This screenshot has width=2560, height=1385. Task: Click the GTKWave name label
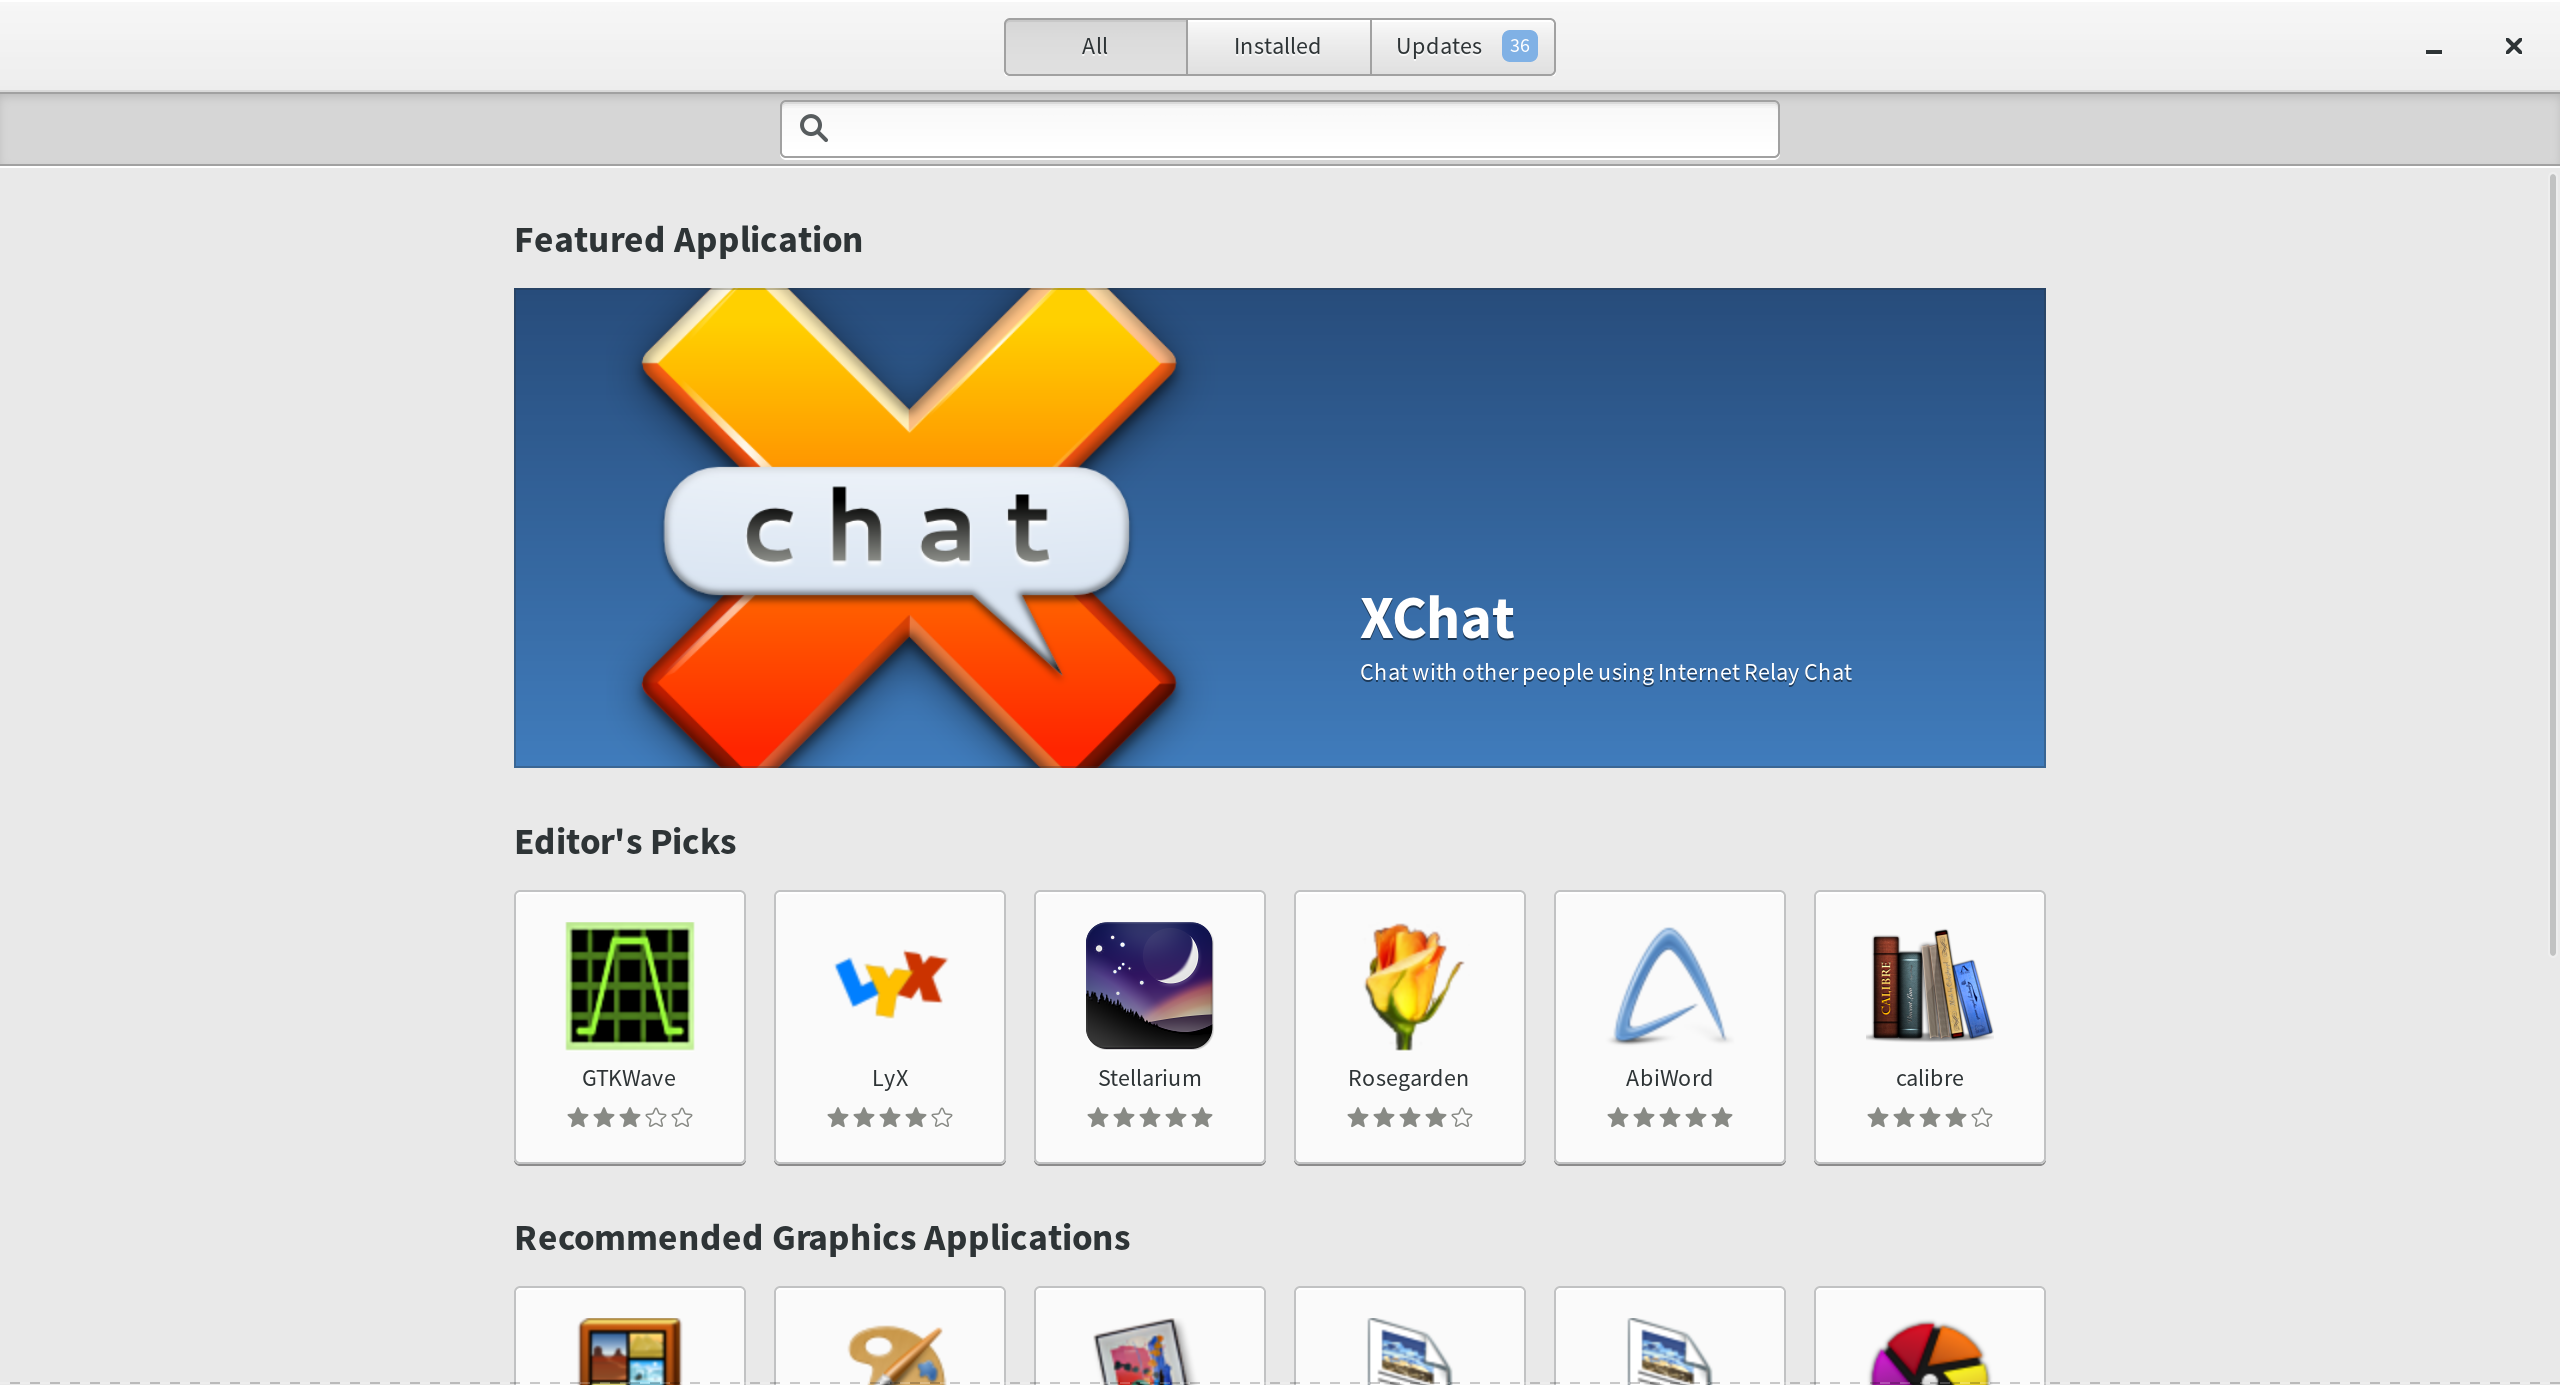point(629,1078)
